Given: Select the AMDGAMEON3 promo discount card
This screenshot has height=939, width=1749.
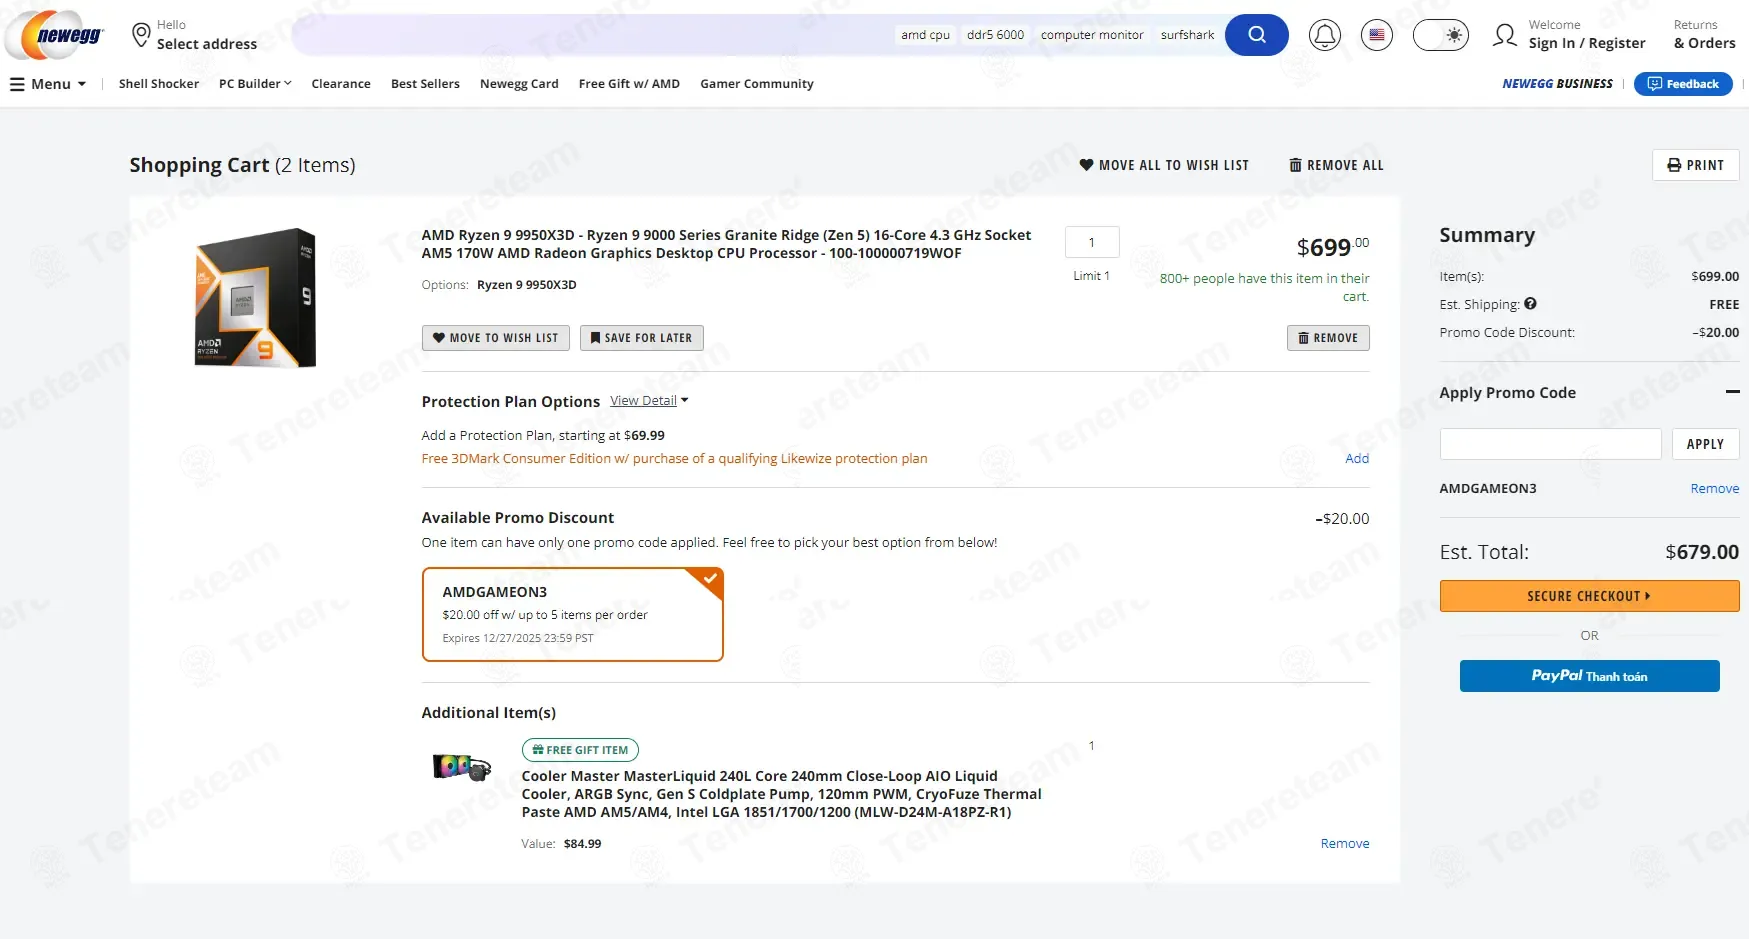Looking at the screenshot, I should tap(572, 614).
